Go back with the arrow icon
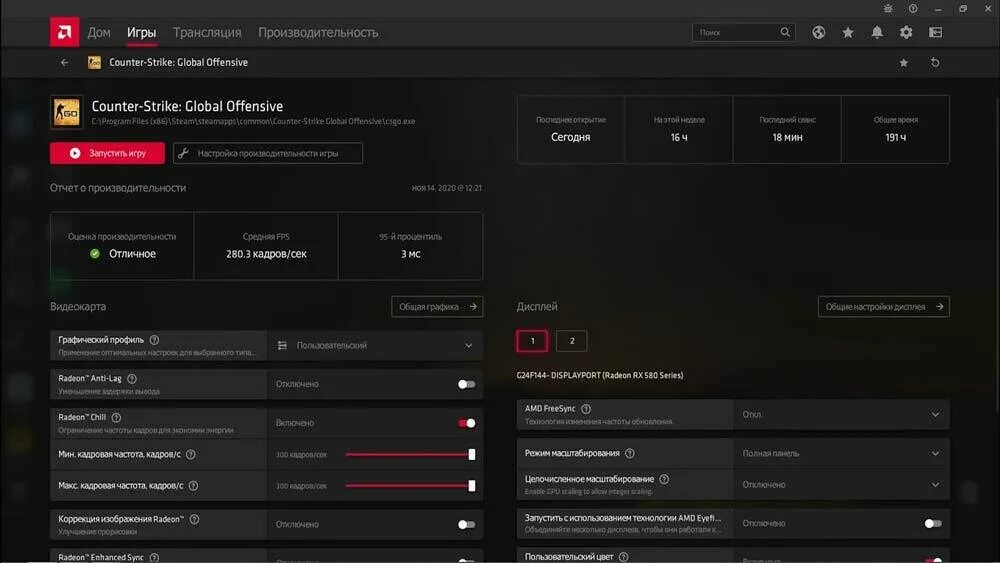Viewport: 1000px width, 563px height. (64, 62)
